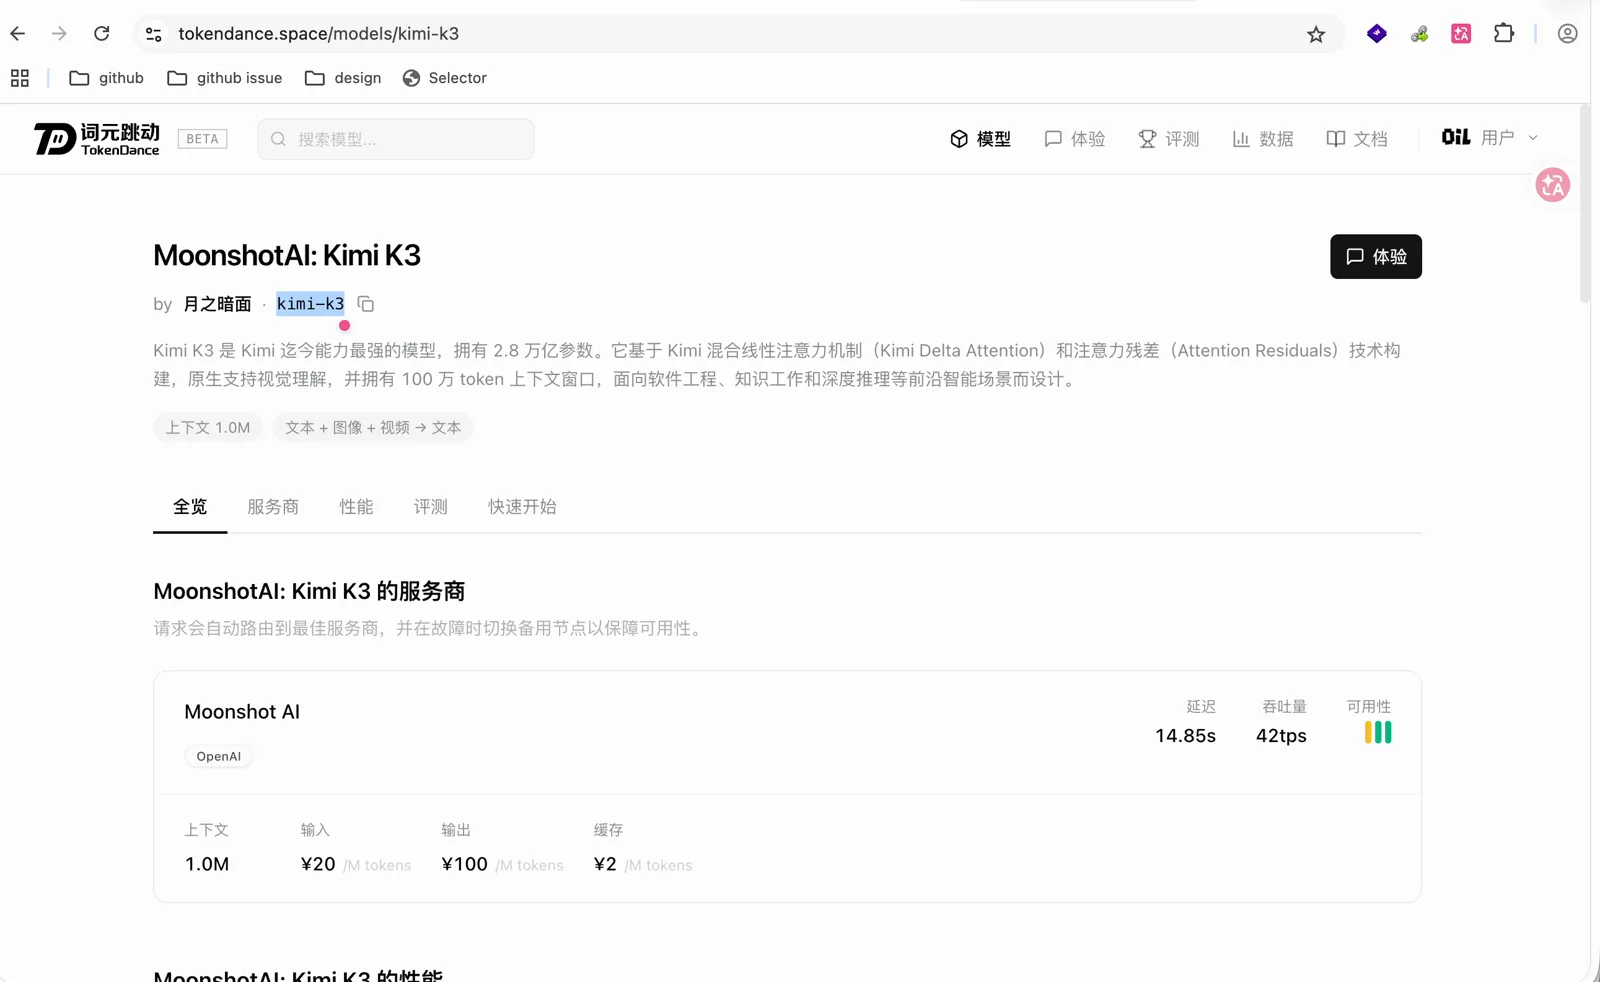Image resolution: width=1600 pixels, height=982 pixels.
Task: Click the address bar URL
Action: (x=319, y=34)
